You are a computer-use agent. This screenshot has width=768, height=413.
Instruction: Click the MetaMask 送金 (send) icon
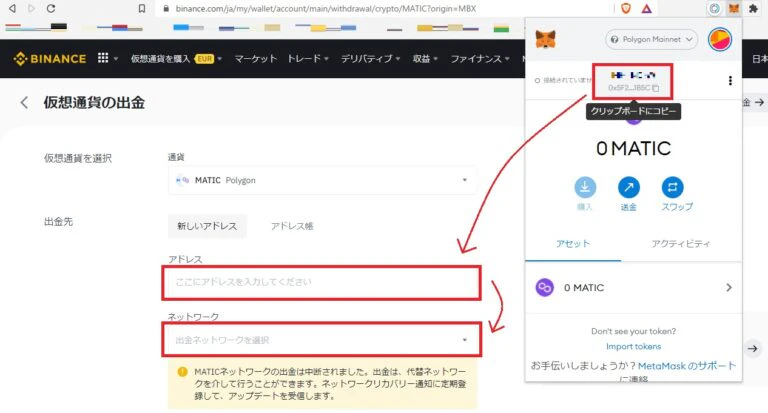coord(628,187)
